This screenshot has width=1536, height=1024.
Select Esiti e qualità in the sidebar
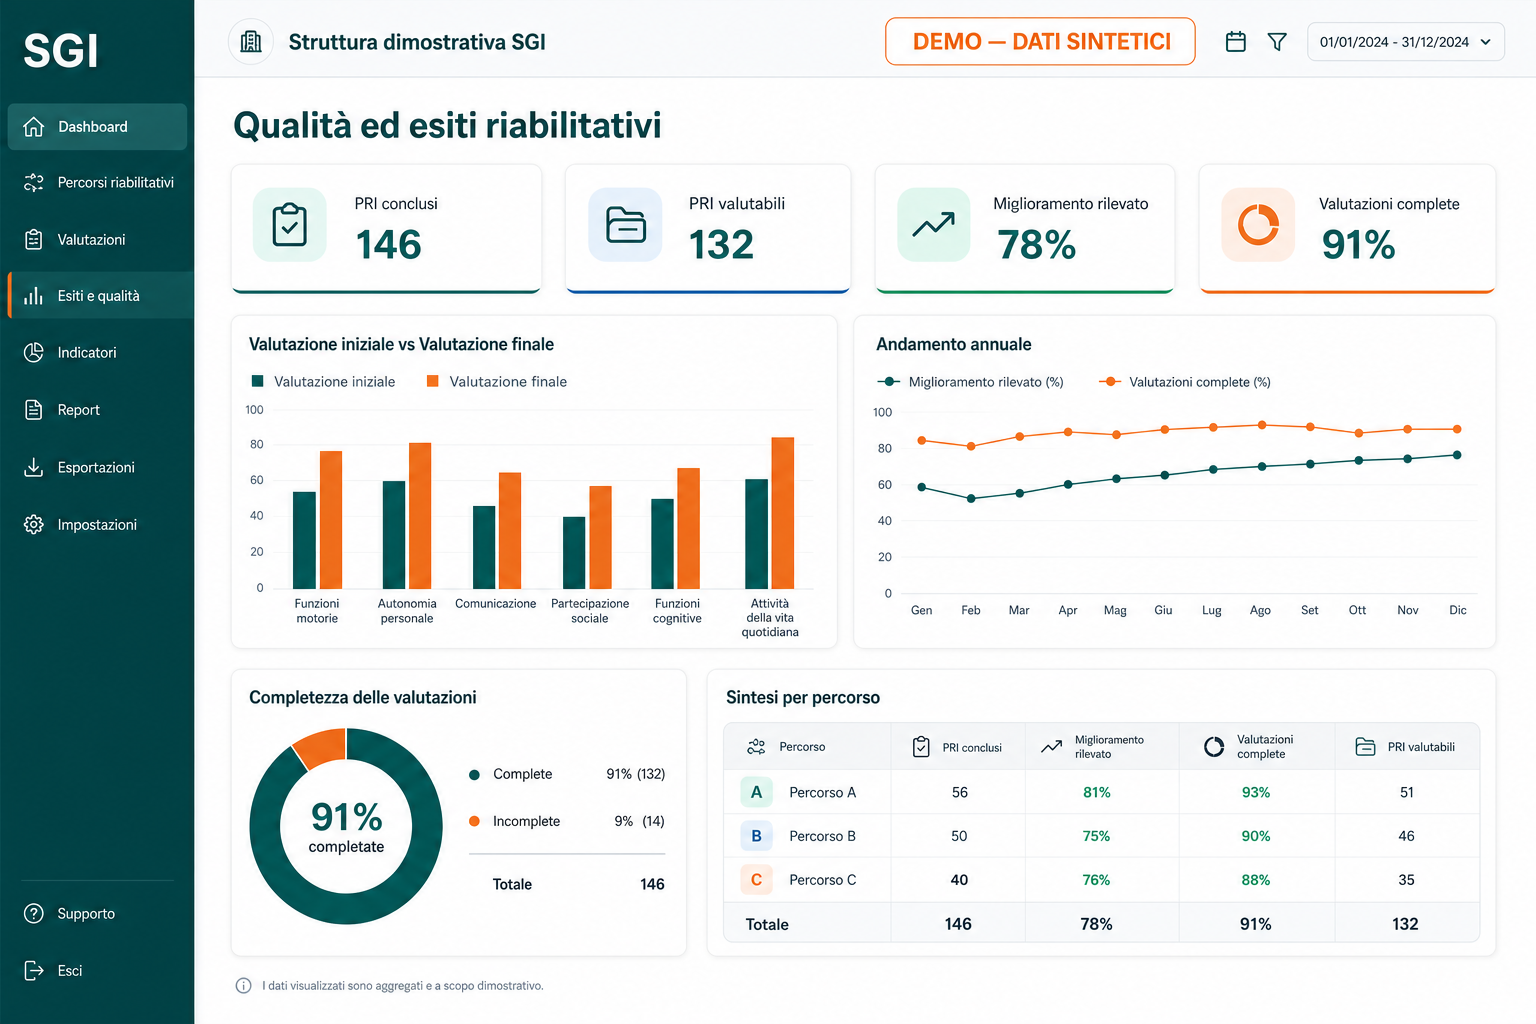point(100,296)
